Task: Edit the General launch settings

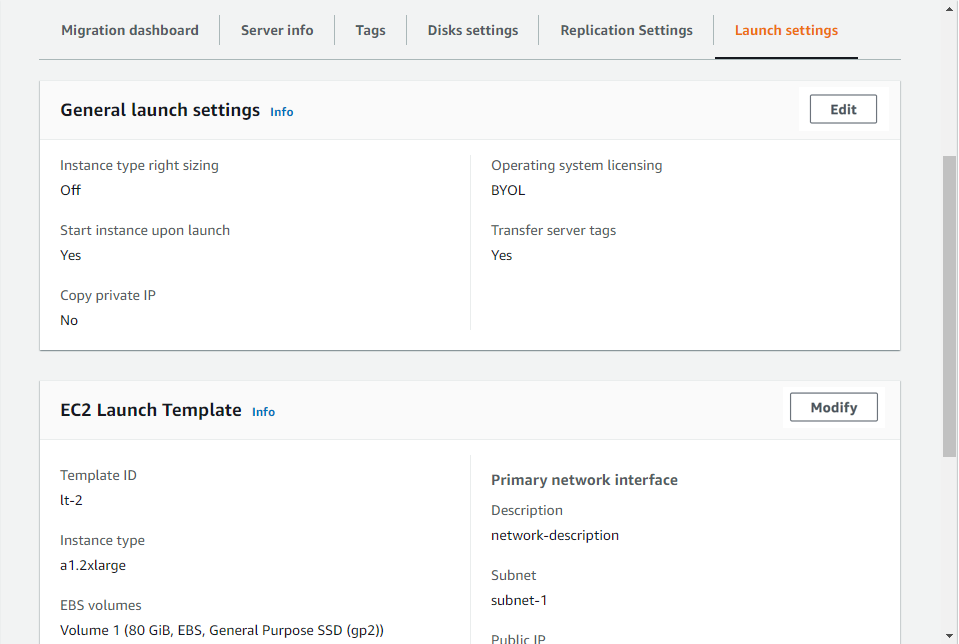Action: [x=843, y=110]
